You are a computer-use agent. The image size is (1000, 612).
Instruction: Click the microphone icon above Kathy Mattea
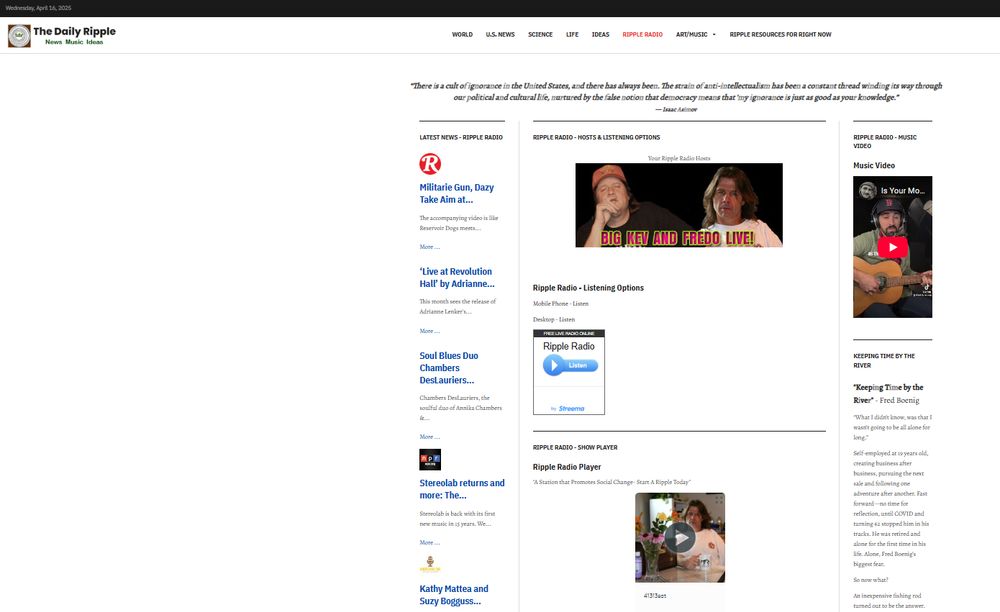tap(430, 564)
